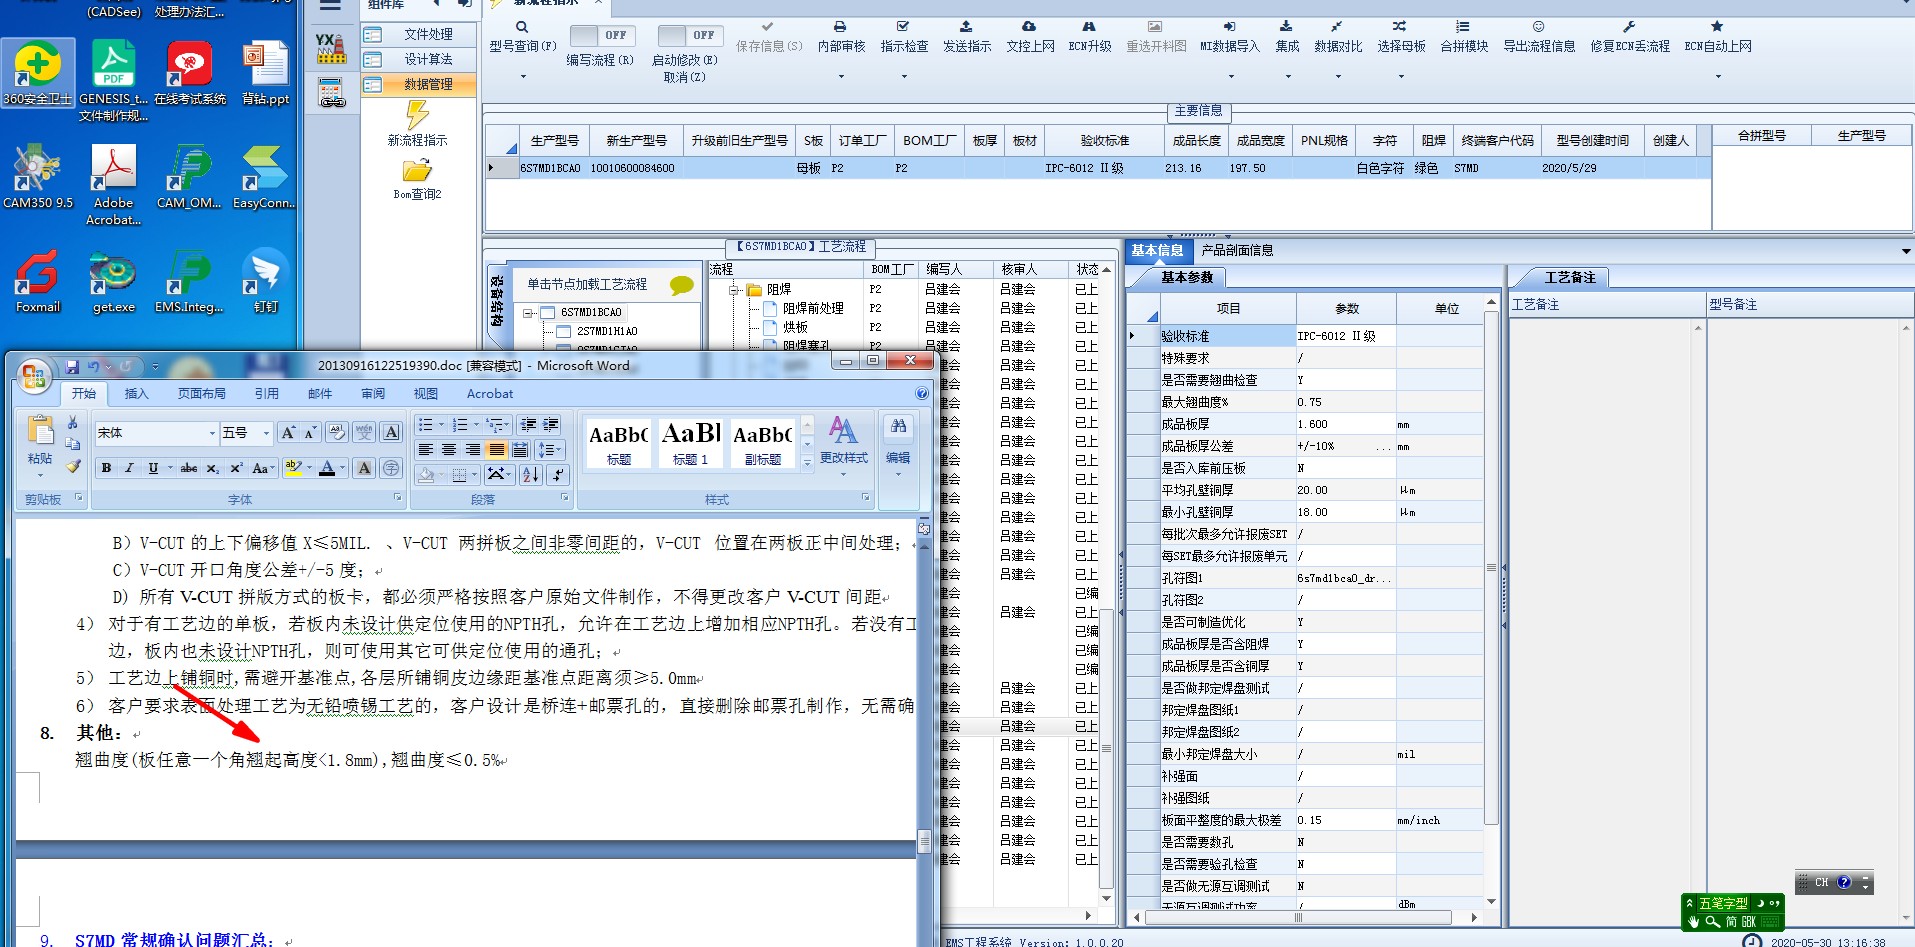This screenshot has width=1915, height=947.
Task: Open Word line spacing dropdown
Action: click(x=551, y=450)
